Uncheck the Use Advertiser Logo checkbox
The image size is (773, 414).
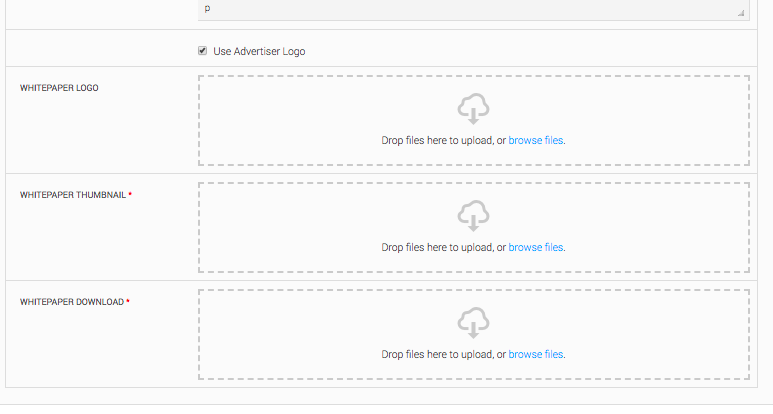tap(203, 51)
